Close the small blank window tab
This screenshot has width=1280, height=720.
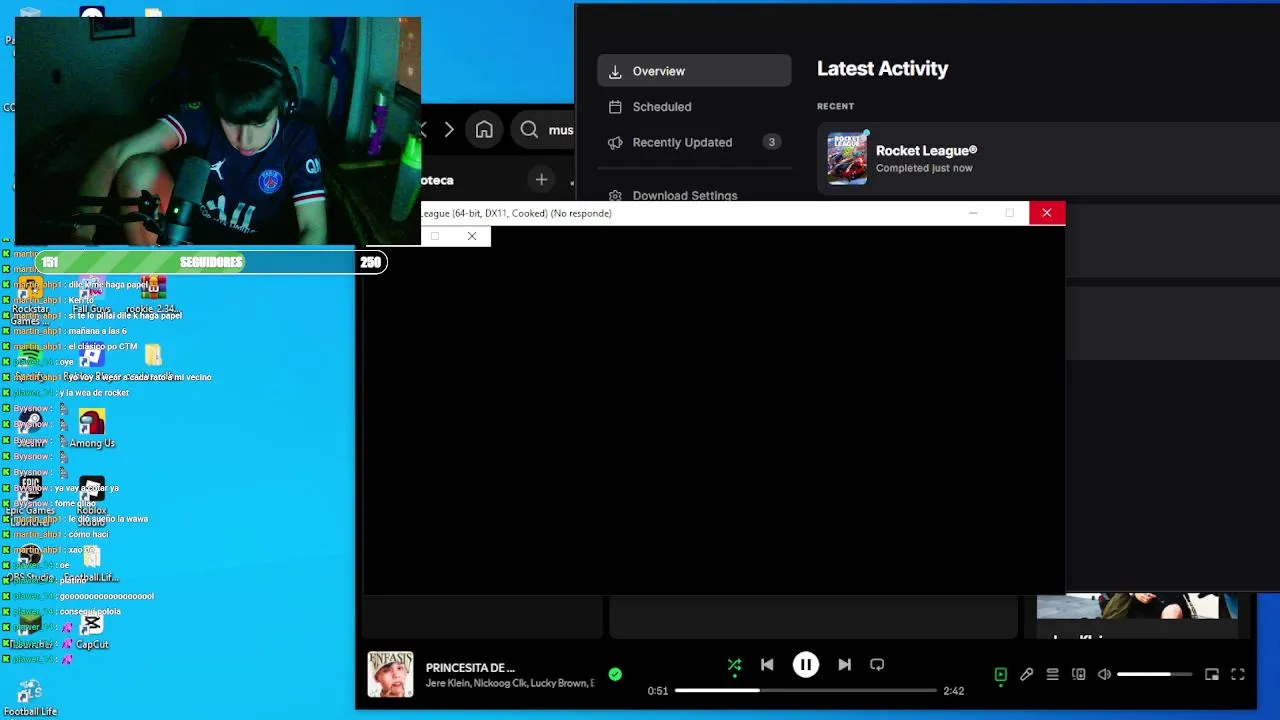(472, 236)
